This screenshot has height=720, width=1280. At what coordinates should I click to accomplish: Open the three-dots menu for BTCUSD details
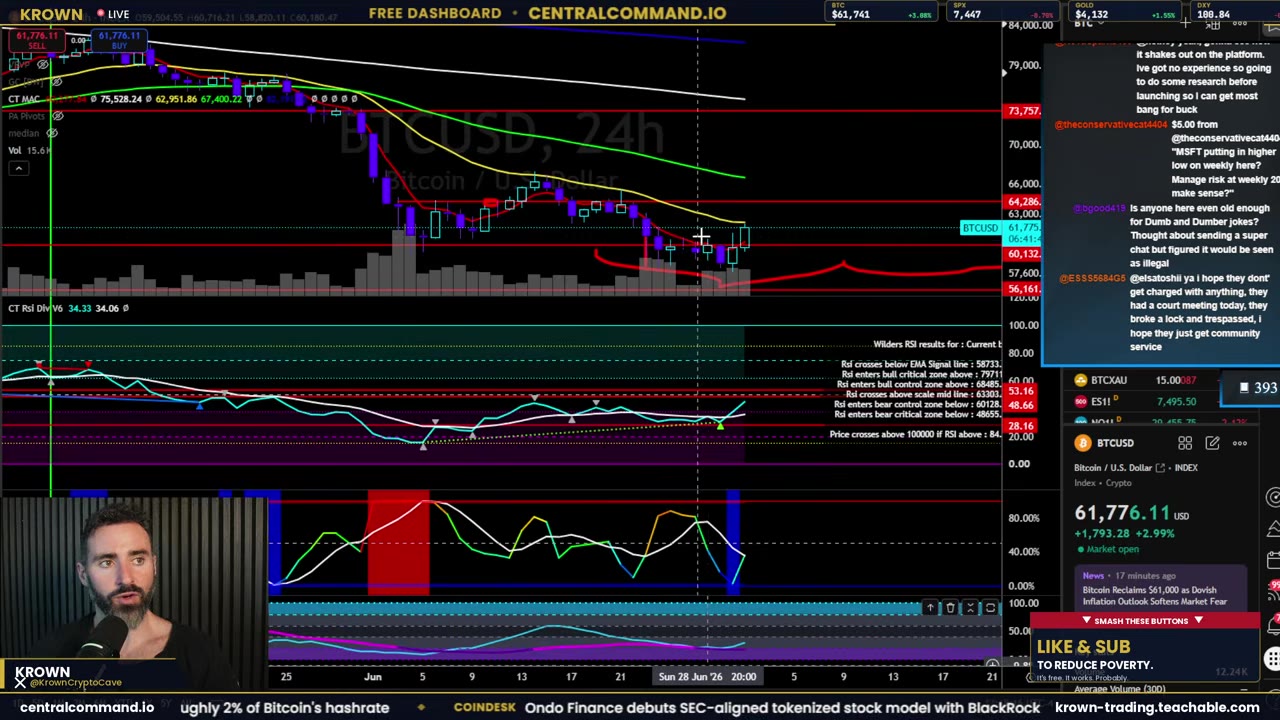coord(1240,443)
